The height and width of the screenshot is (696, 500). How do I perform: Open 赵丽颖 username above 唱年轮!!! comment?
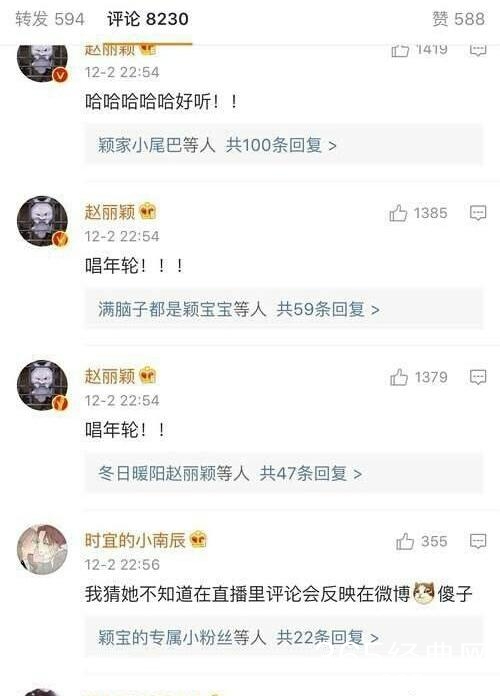point(110,212)
